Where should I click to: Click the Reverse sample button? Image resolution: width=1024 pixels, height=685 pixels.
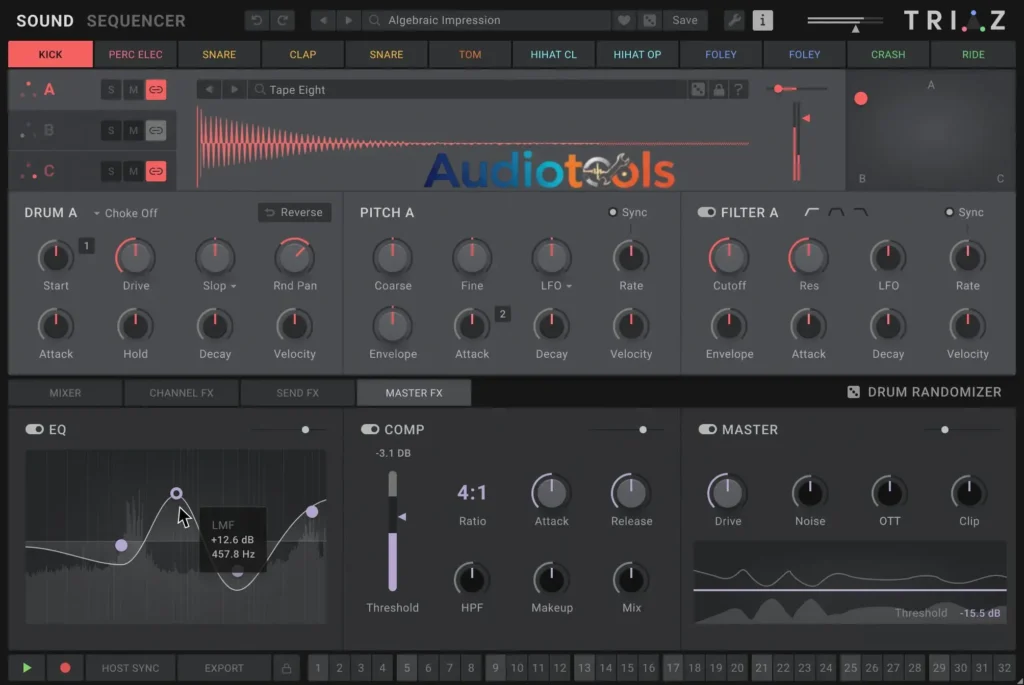[x=295, y=212]
